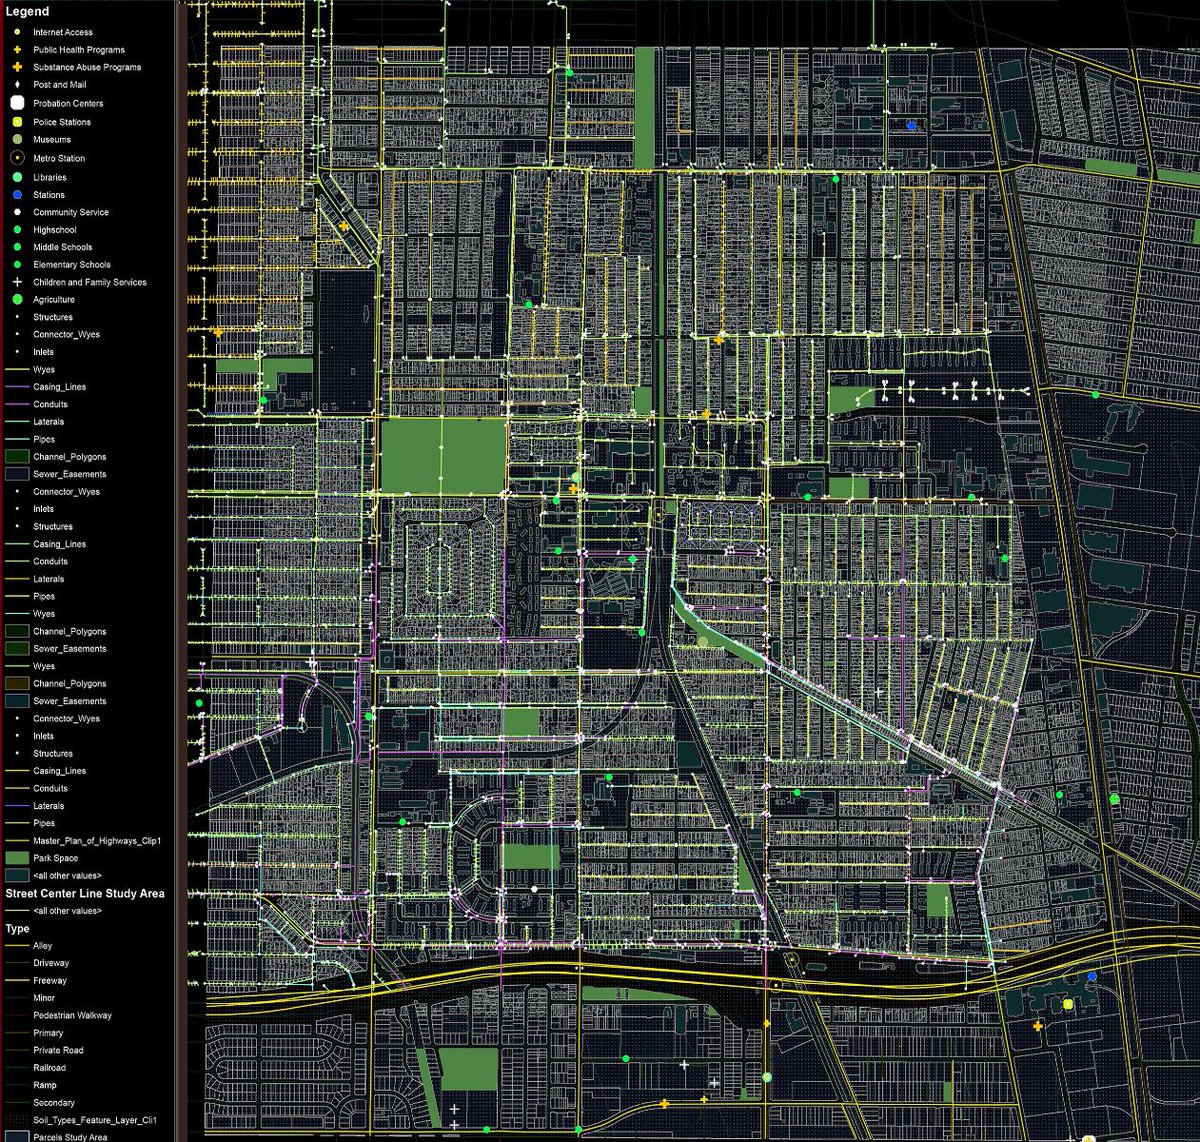Select the yellow police station marker on map
The image size is (1200, 1142).
pos(1068,1004)
